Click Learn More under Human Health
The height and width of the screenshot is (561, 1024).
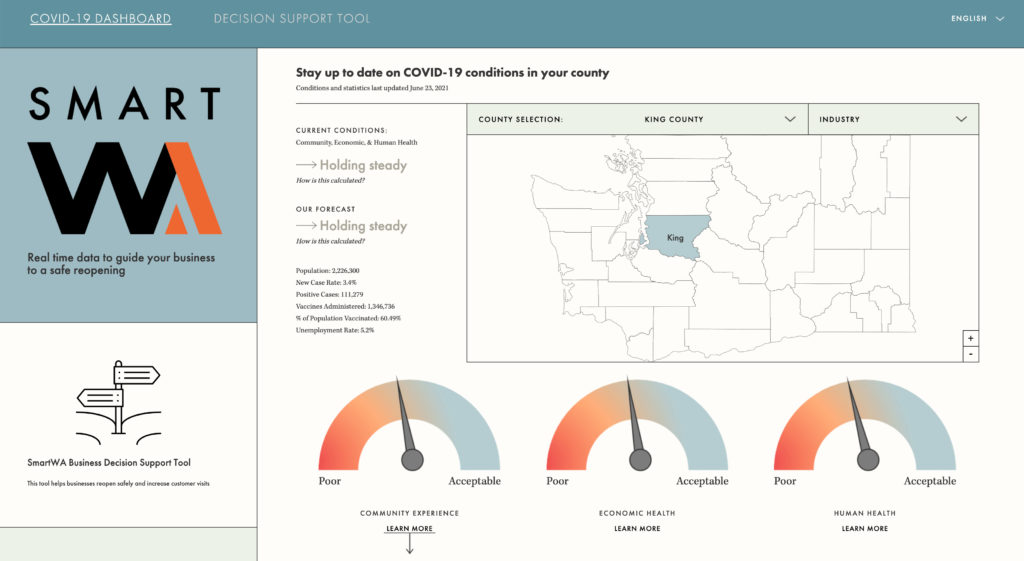pyautogui.click(x=864, y=528)
